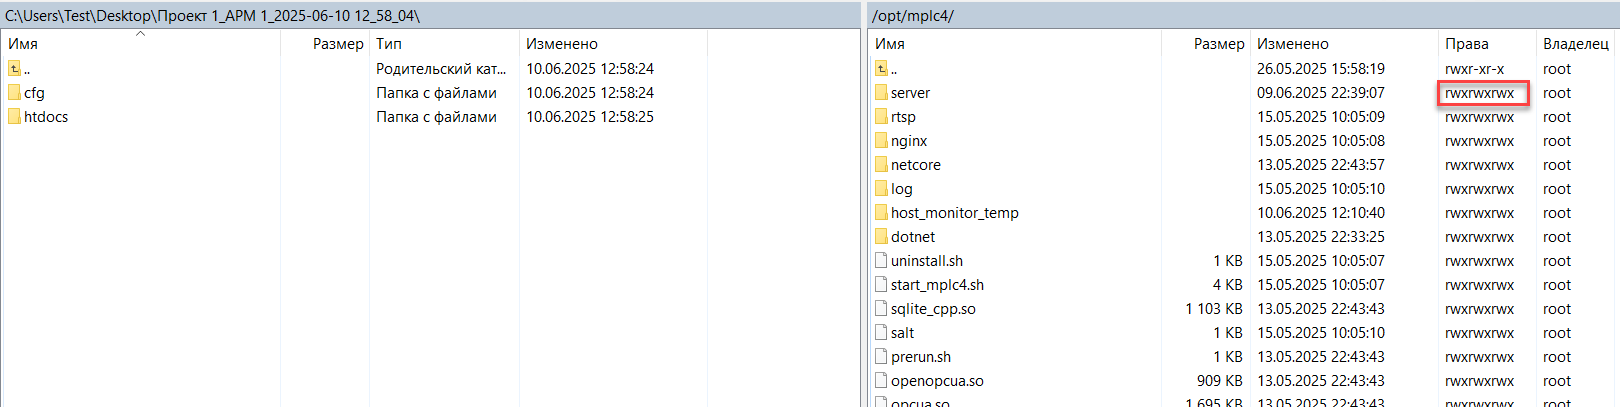Click the parent directory icon in /opt/mplc4/ panel
Image resolution: width=1620 pixels, height=407 pixels.
(x=881, y=68)
